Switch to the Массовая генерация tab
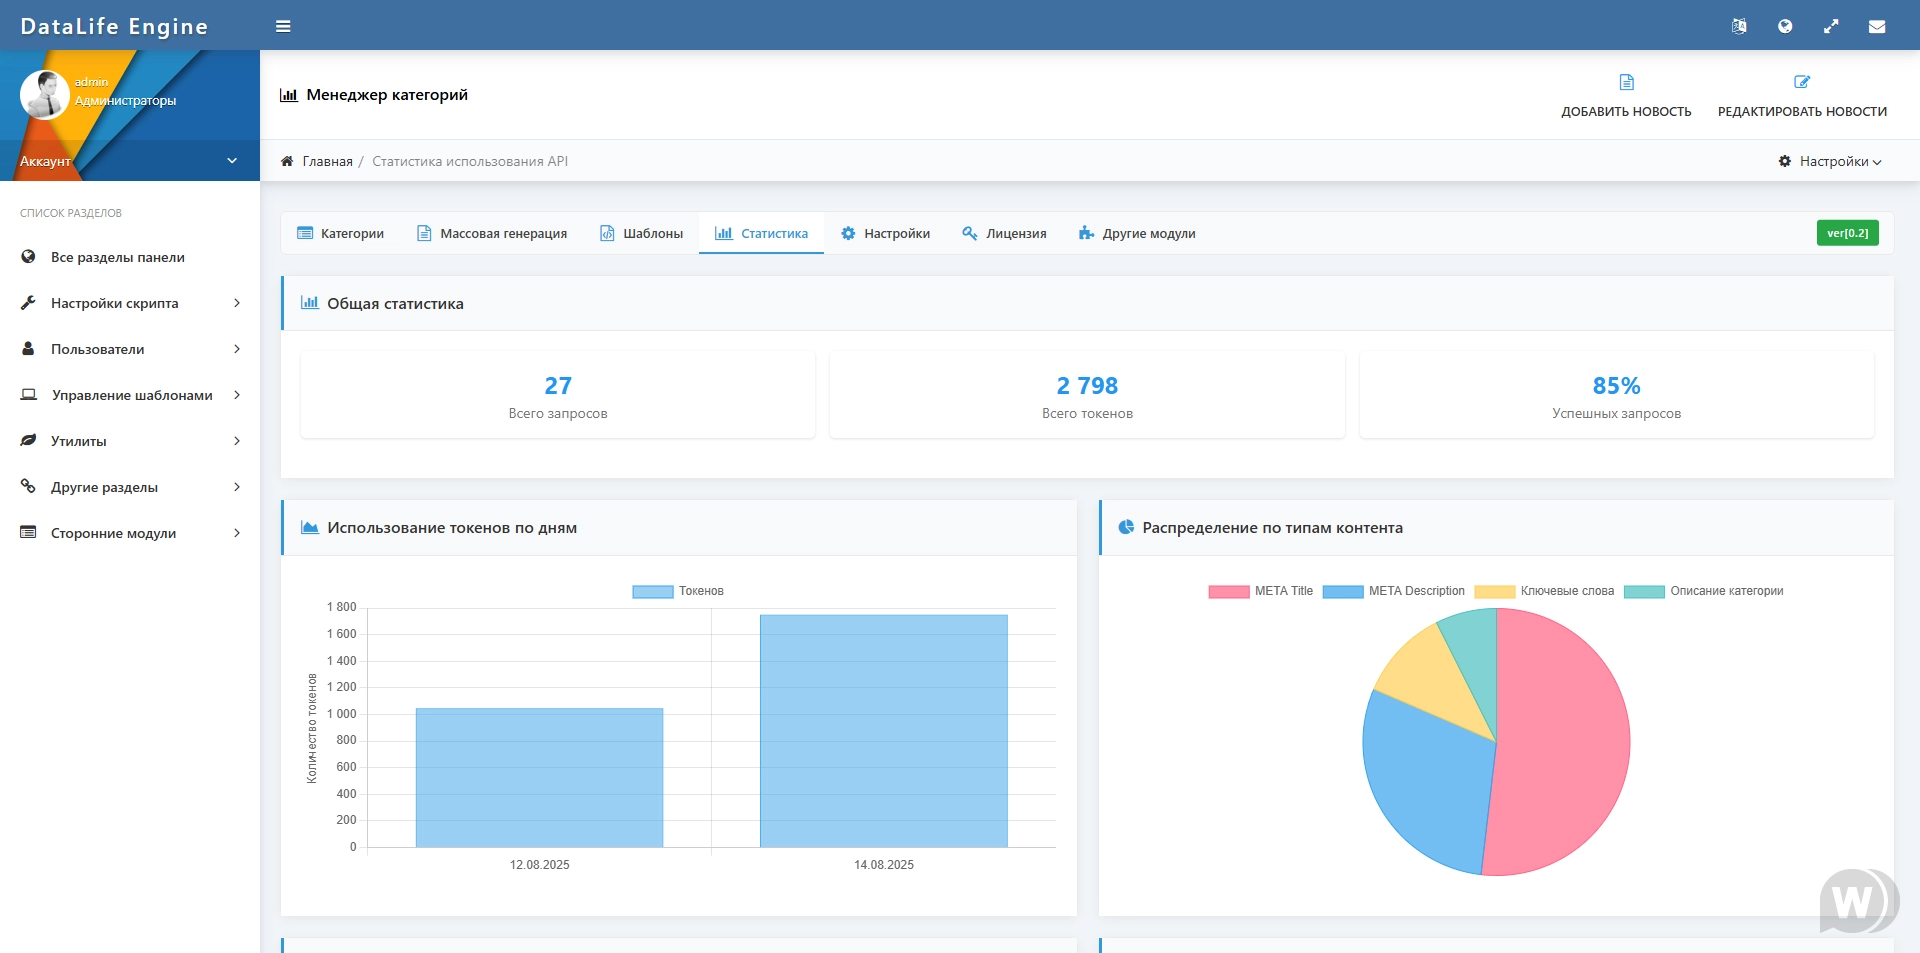1920x953 pixels. coord(491,234)
